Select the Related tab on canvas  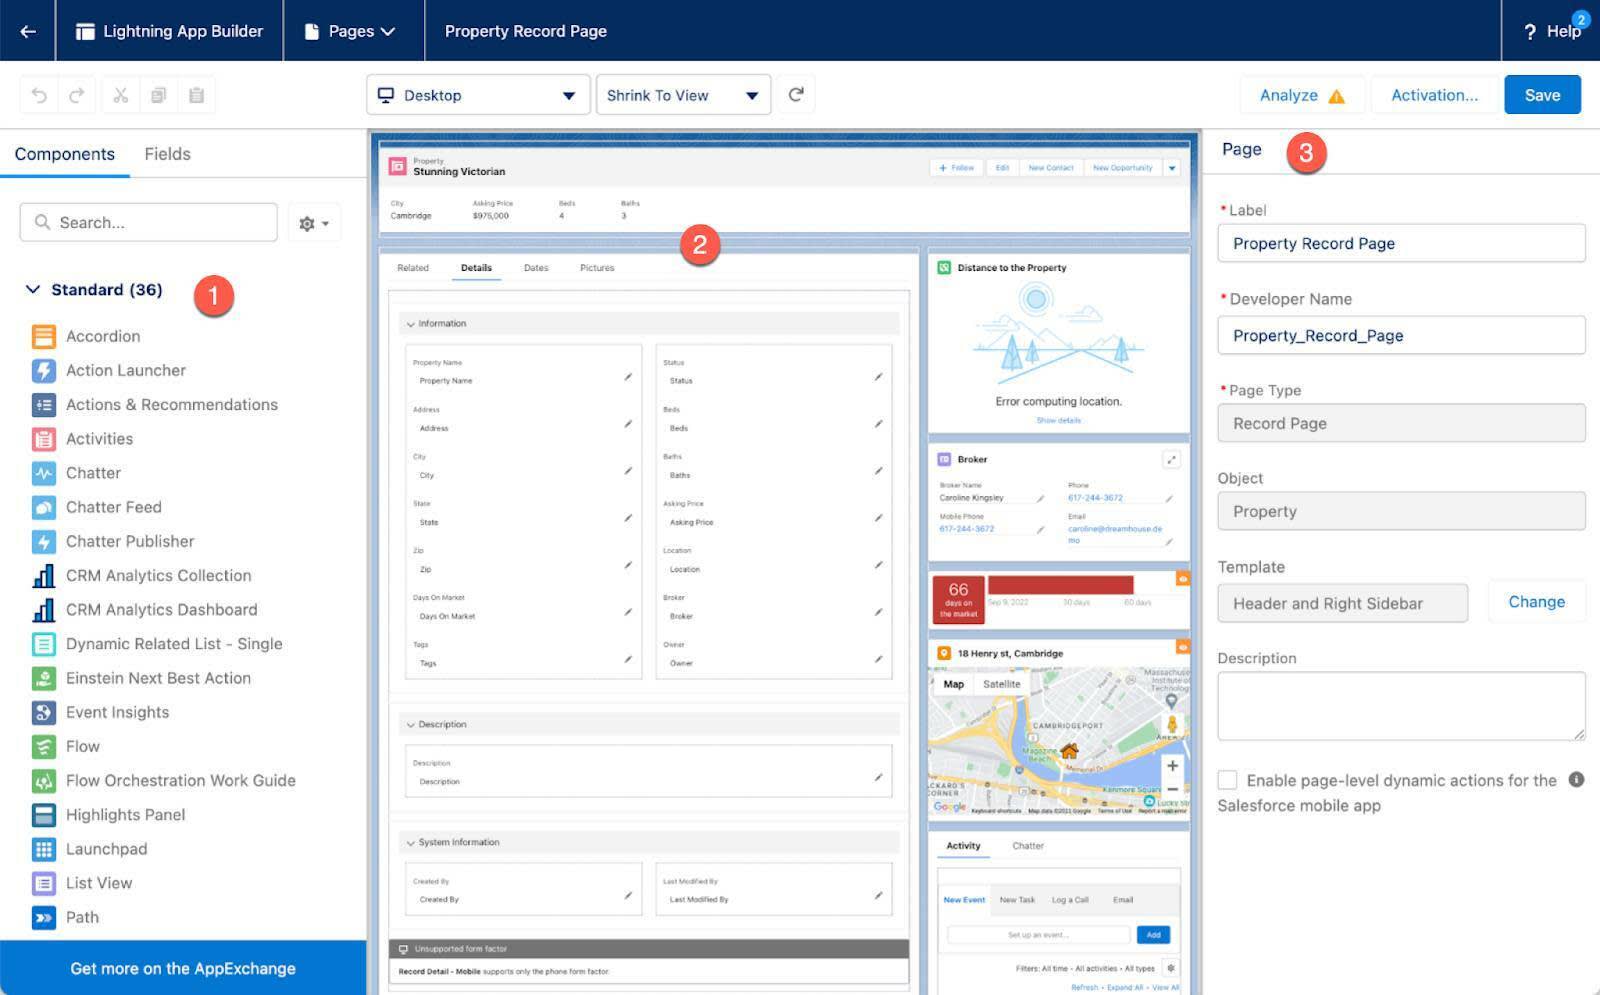413,268
